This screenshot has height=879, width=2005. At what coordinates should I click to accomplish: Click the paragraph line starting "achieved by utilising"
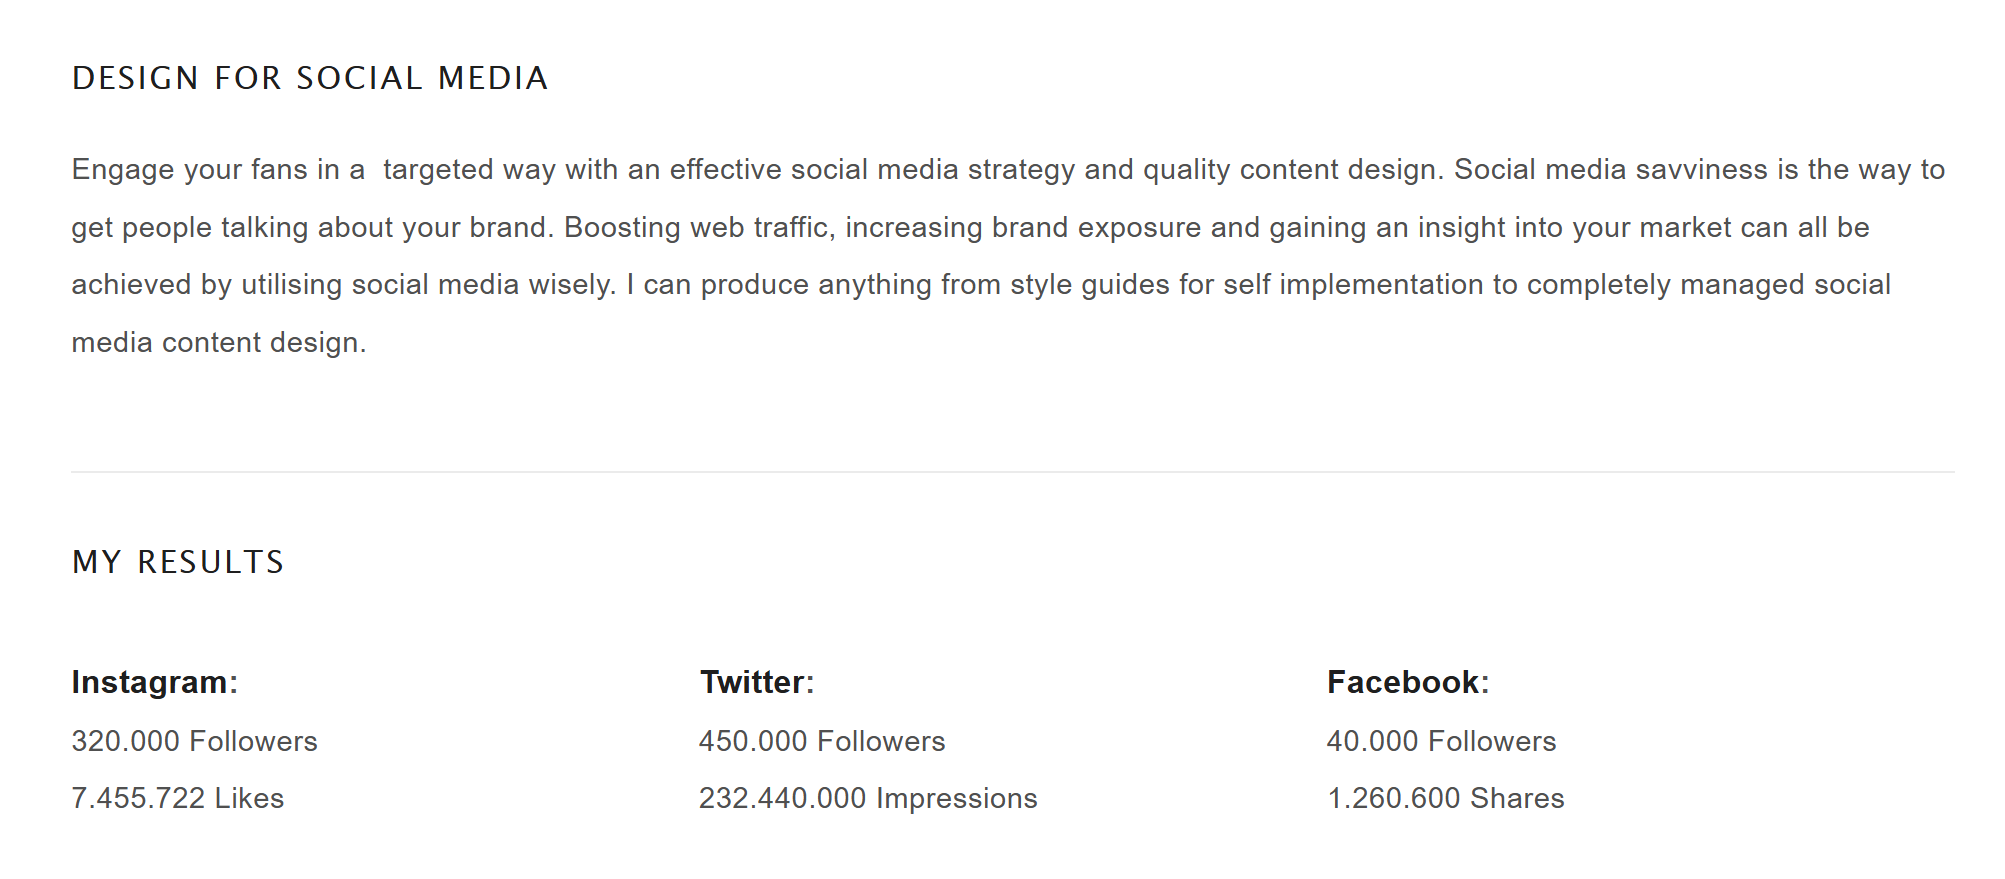980,285
